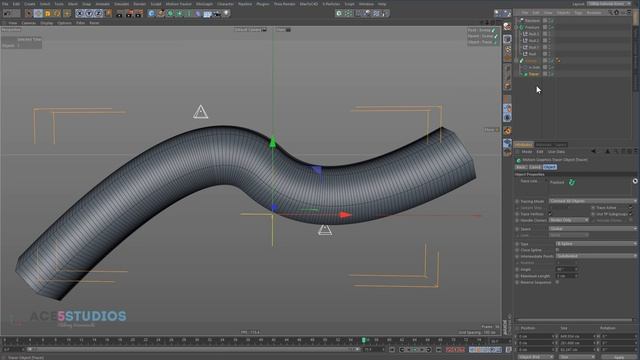Click Attribute Manager back arrow icon
Image resolution: width=640 pixels, height=360 pixels.
(x=593, y=151)
